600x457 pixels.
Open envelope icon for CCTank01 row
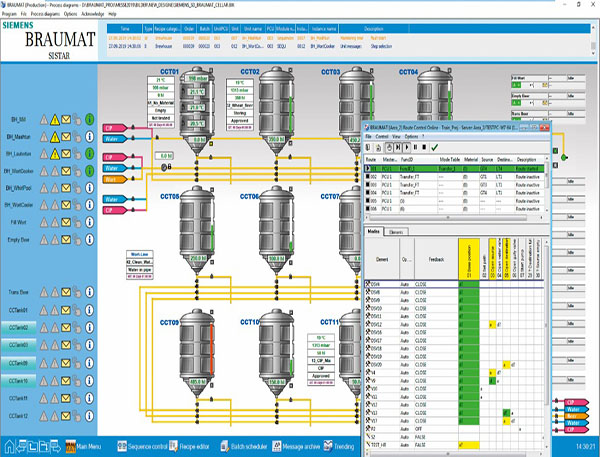tap(66, 310)
